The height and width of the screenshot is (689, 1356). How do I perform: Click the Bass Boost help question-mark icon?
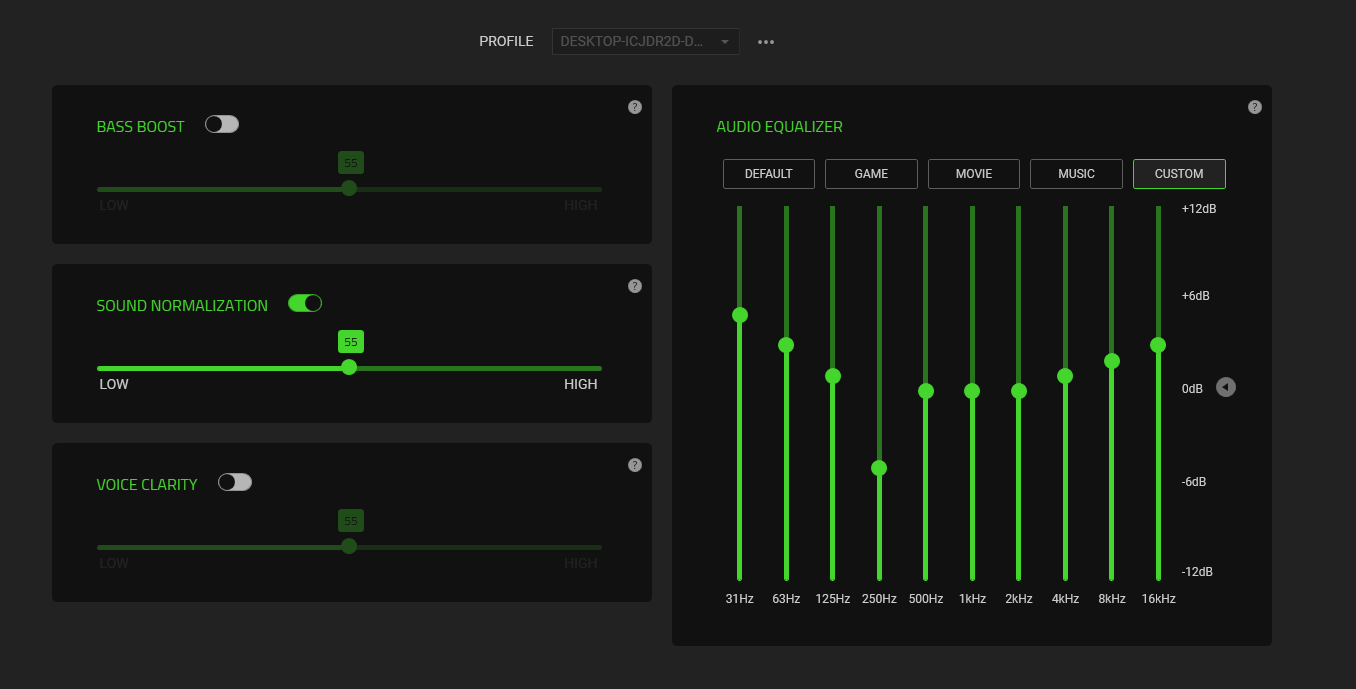634,107
